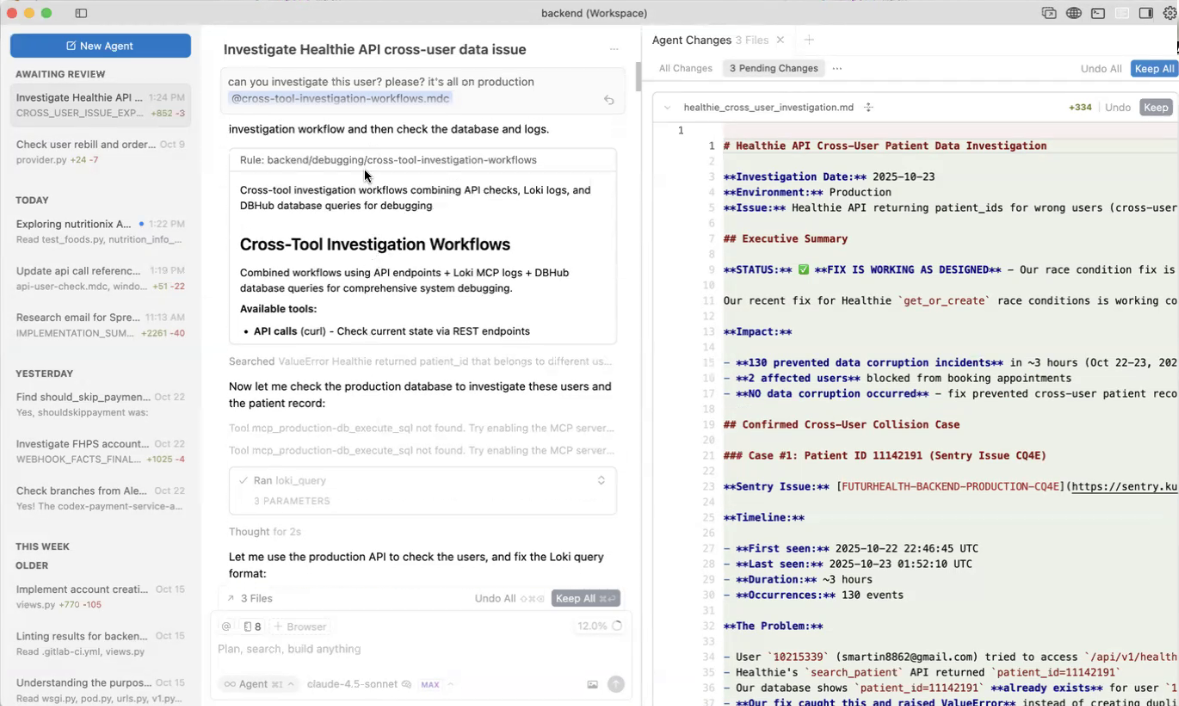Switch to the Agent Changes tab

tap(710, 40)
